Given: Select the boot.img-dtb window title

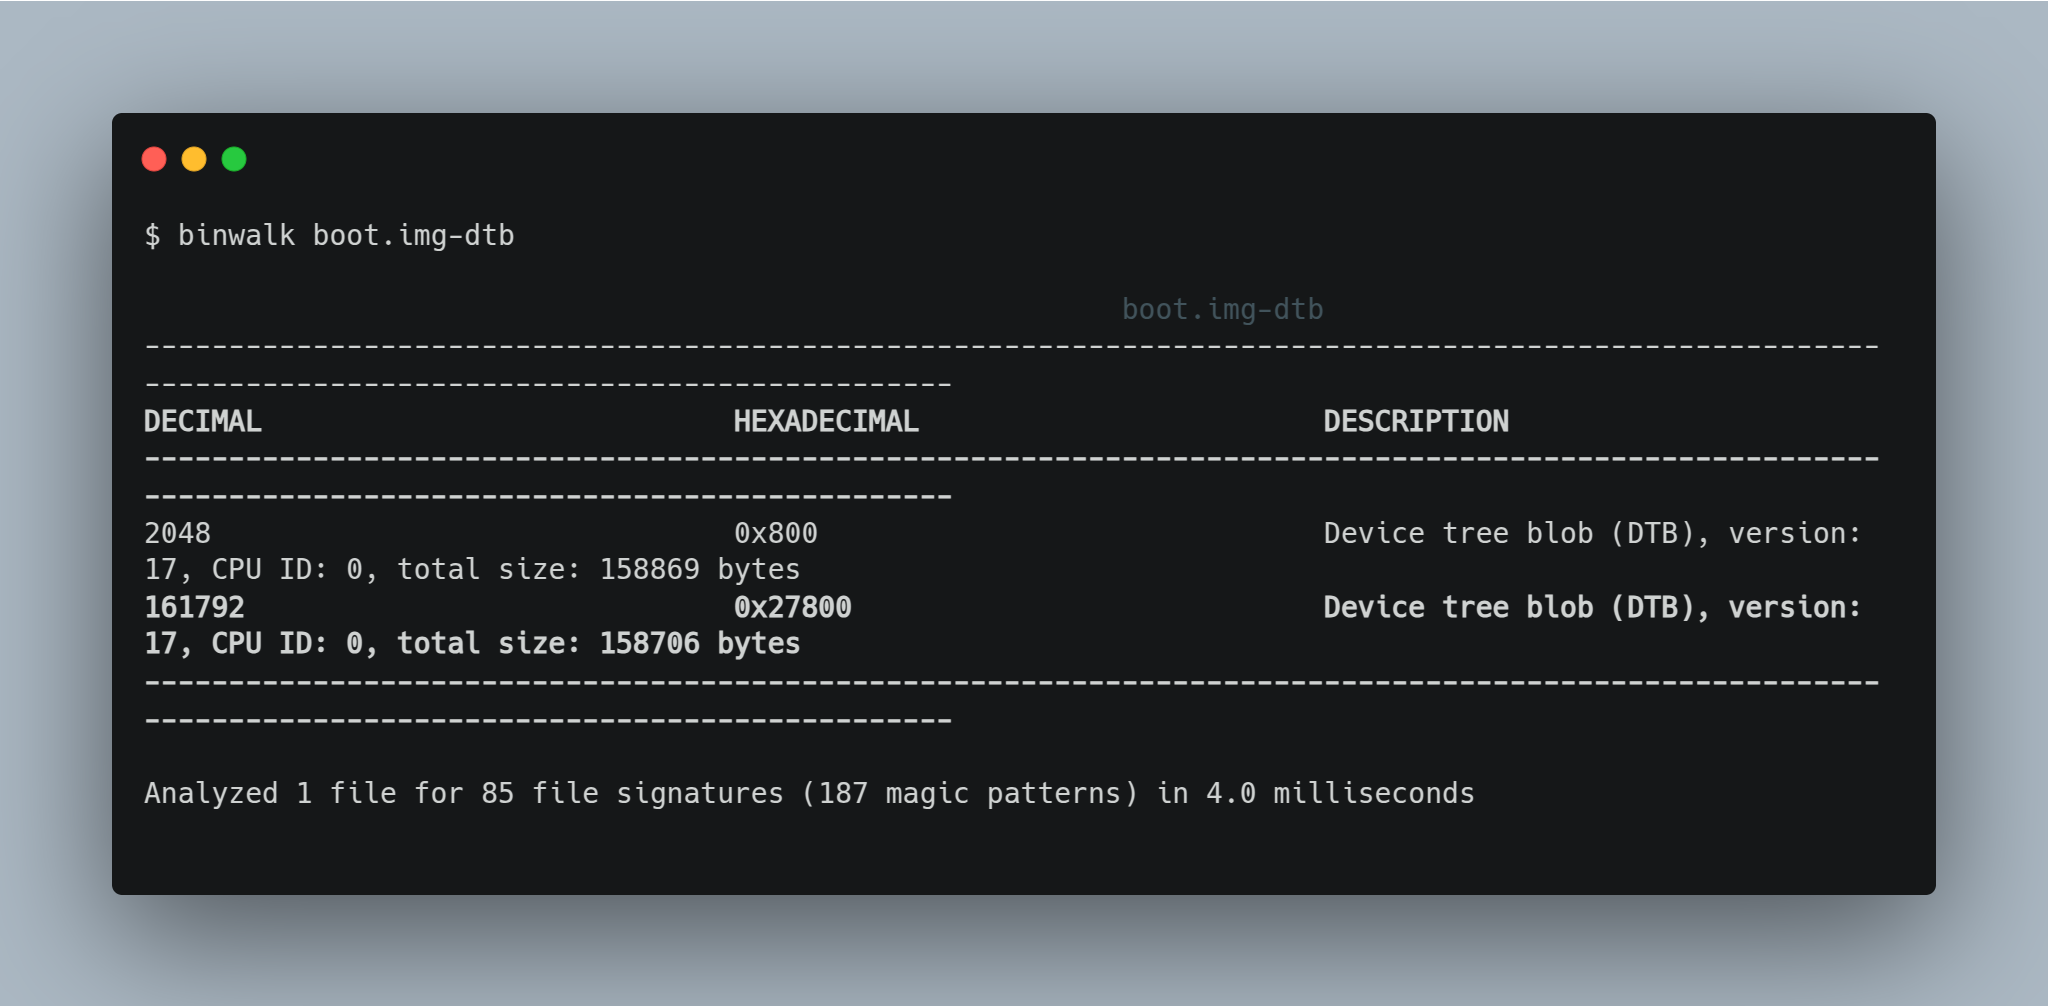Looking at the screenshot, I should tap(1222, 309).
